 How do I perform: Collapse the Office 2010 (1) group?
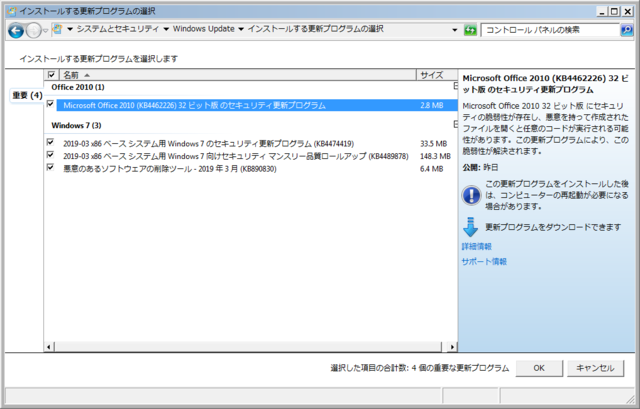click(x=456, y=86)
